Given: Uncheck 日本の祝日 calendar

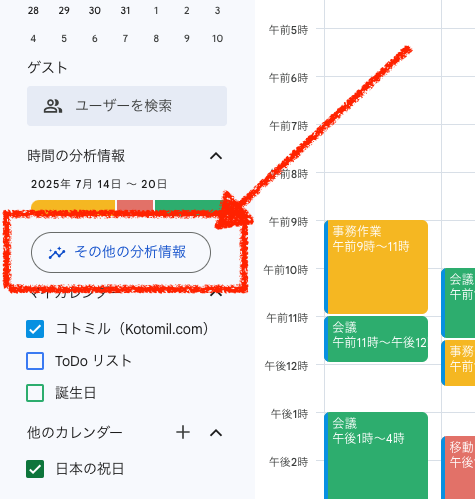Looking at the screenshot, I should tap(35, 469).
